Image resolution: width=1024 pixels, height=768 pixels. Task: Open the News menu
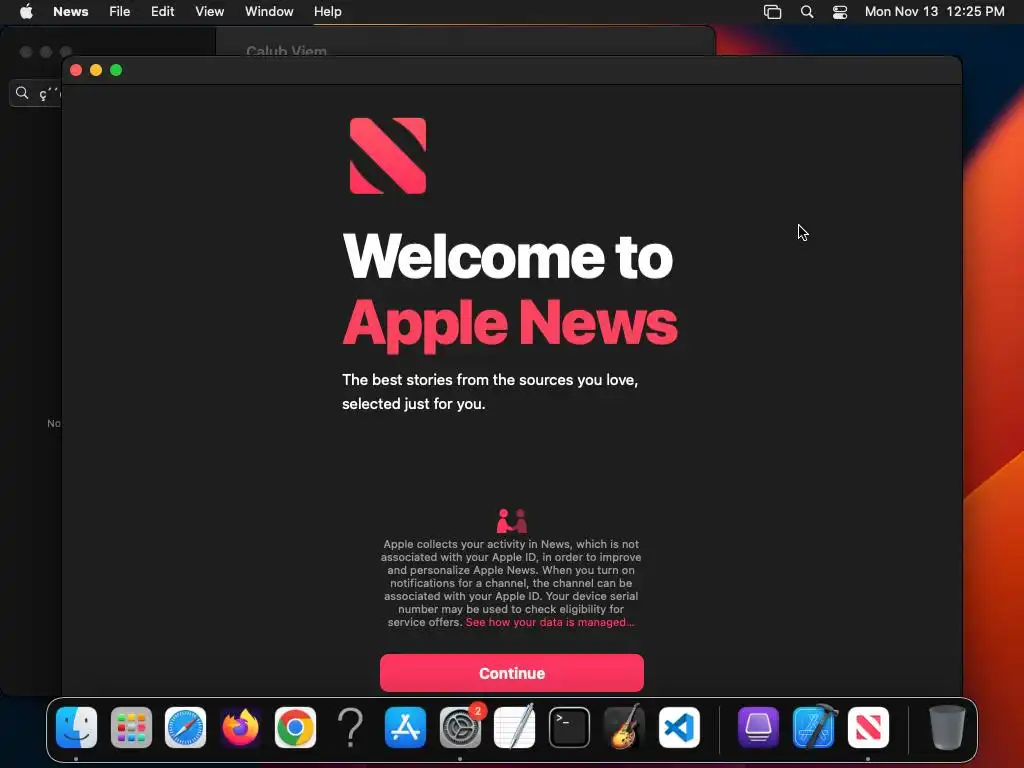[x=71, y=12]
